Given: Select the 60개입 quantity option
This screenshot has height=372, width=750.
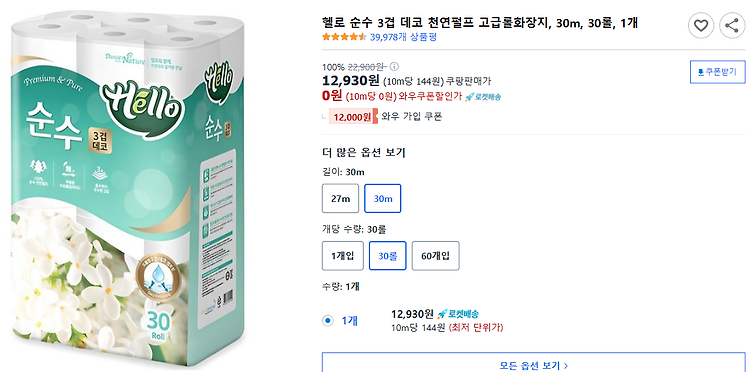Looking at the screenshot, I should (x=435, y=256).
